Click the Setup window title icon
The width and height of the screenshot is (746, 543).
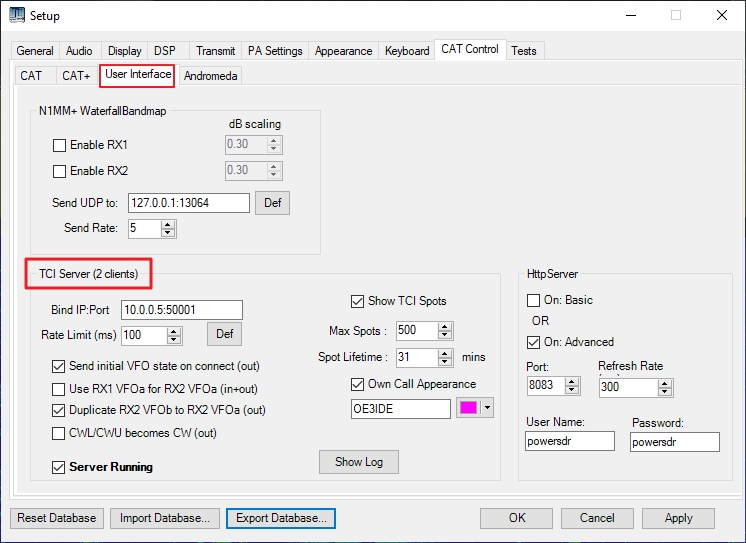click(16, 15)
